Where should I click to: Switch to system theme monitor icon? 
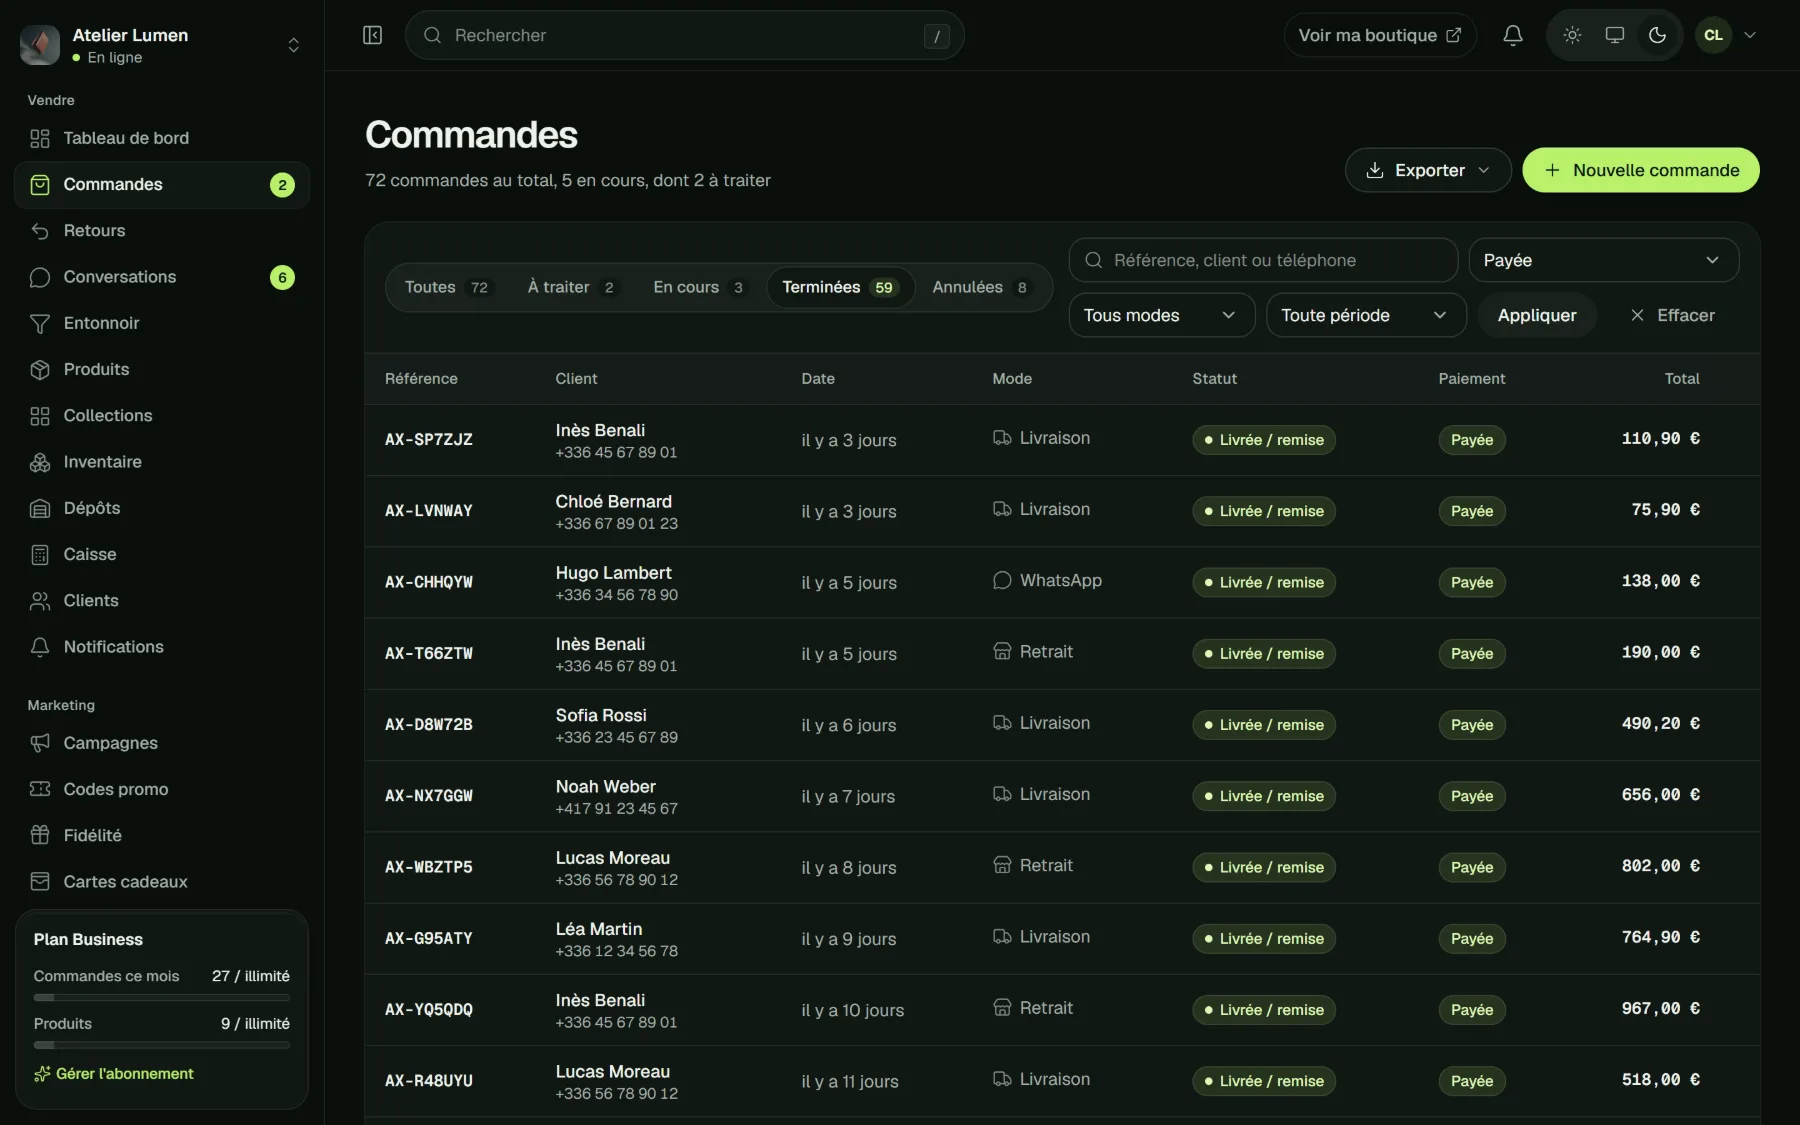tap(1614, 35)
